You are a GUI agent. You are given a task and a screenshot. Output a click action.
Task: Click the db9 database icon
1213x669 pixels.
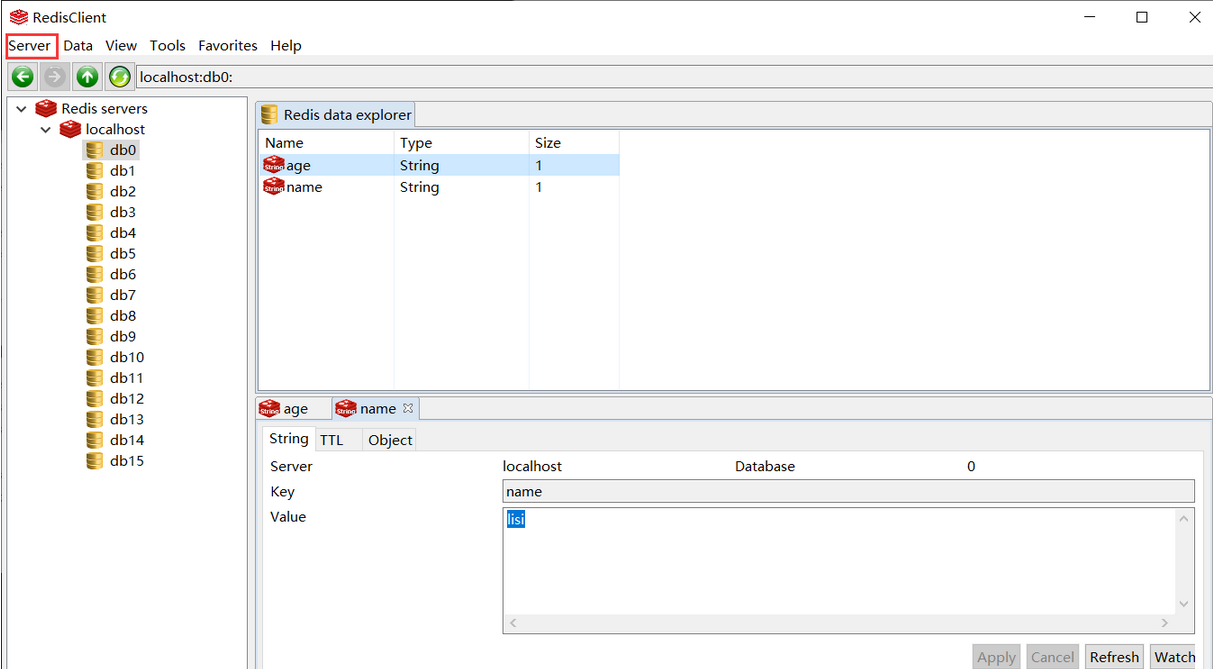click(x=95, y=336)
